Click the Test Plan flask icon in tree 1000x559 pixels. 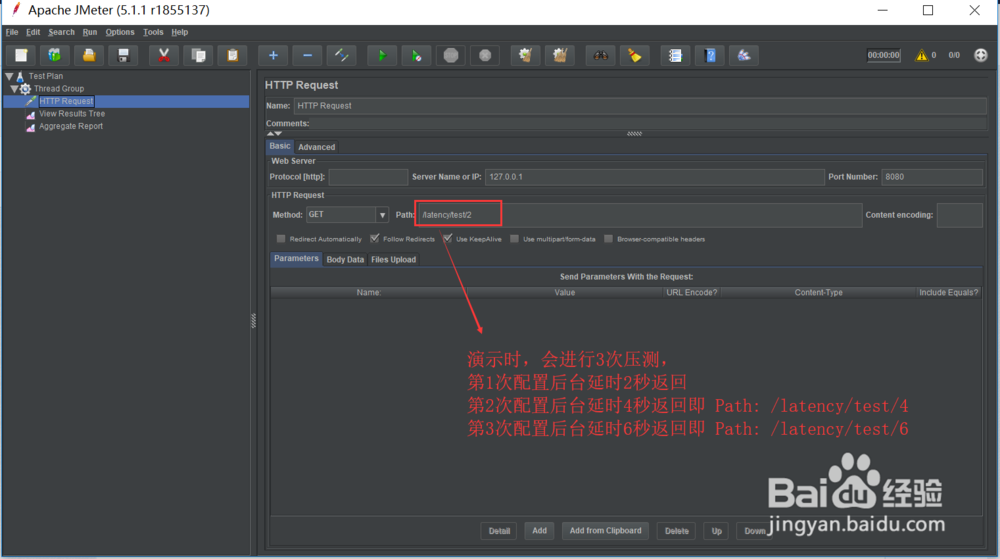click(20, 76)
